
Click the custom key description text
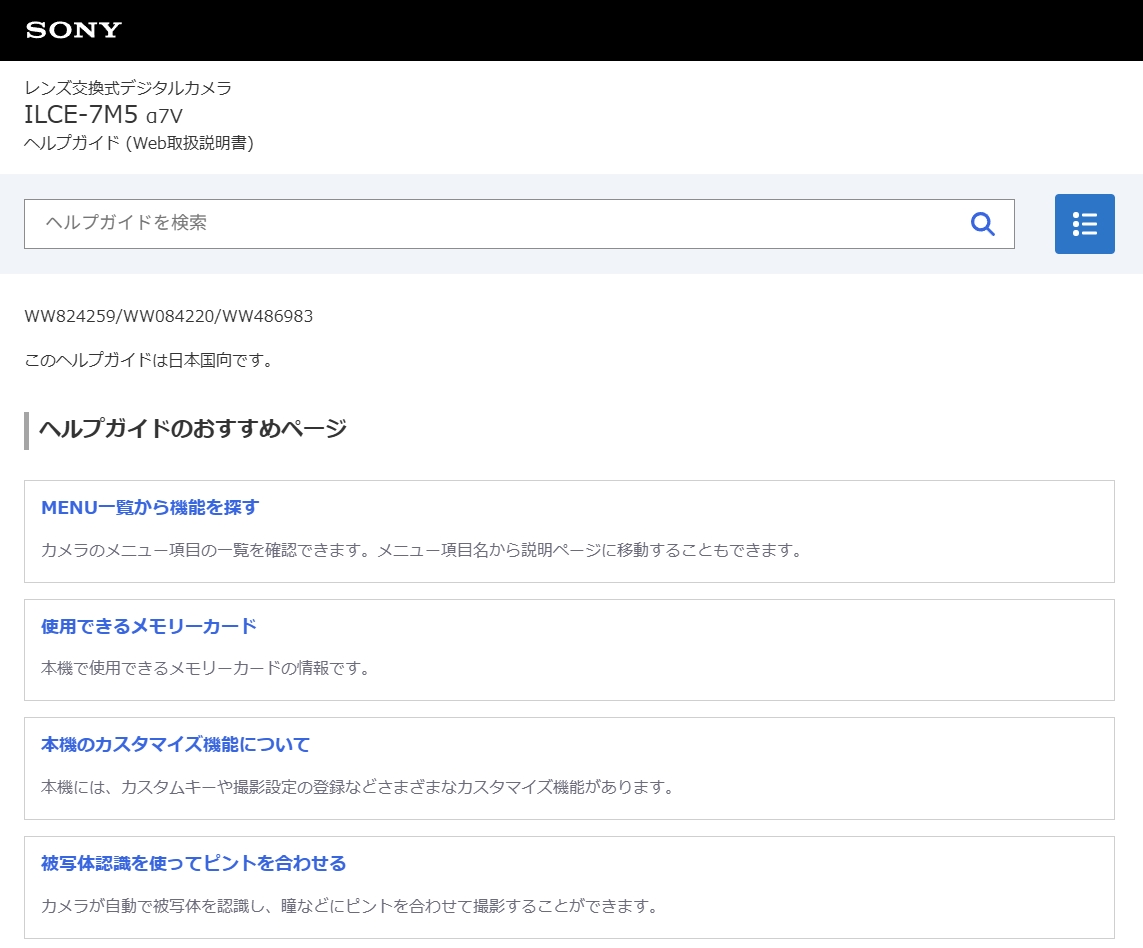[x=357, y=787]
